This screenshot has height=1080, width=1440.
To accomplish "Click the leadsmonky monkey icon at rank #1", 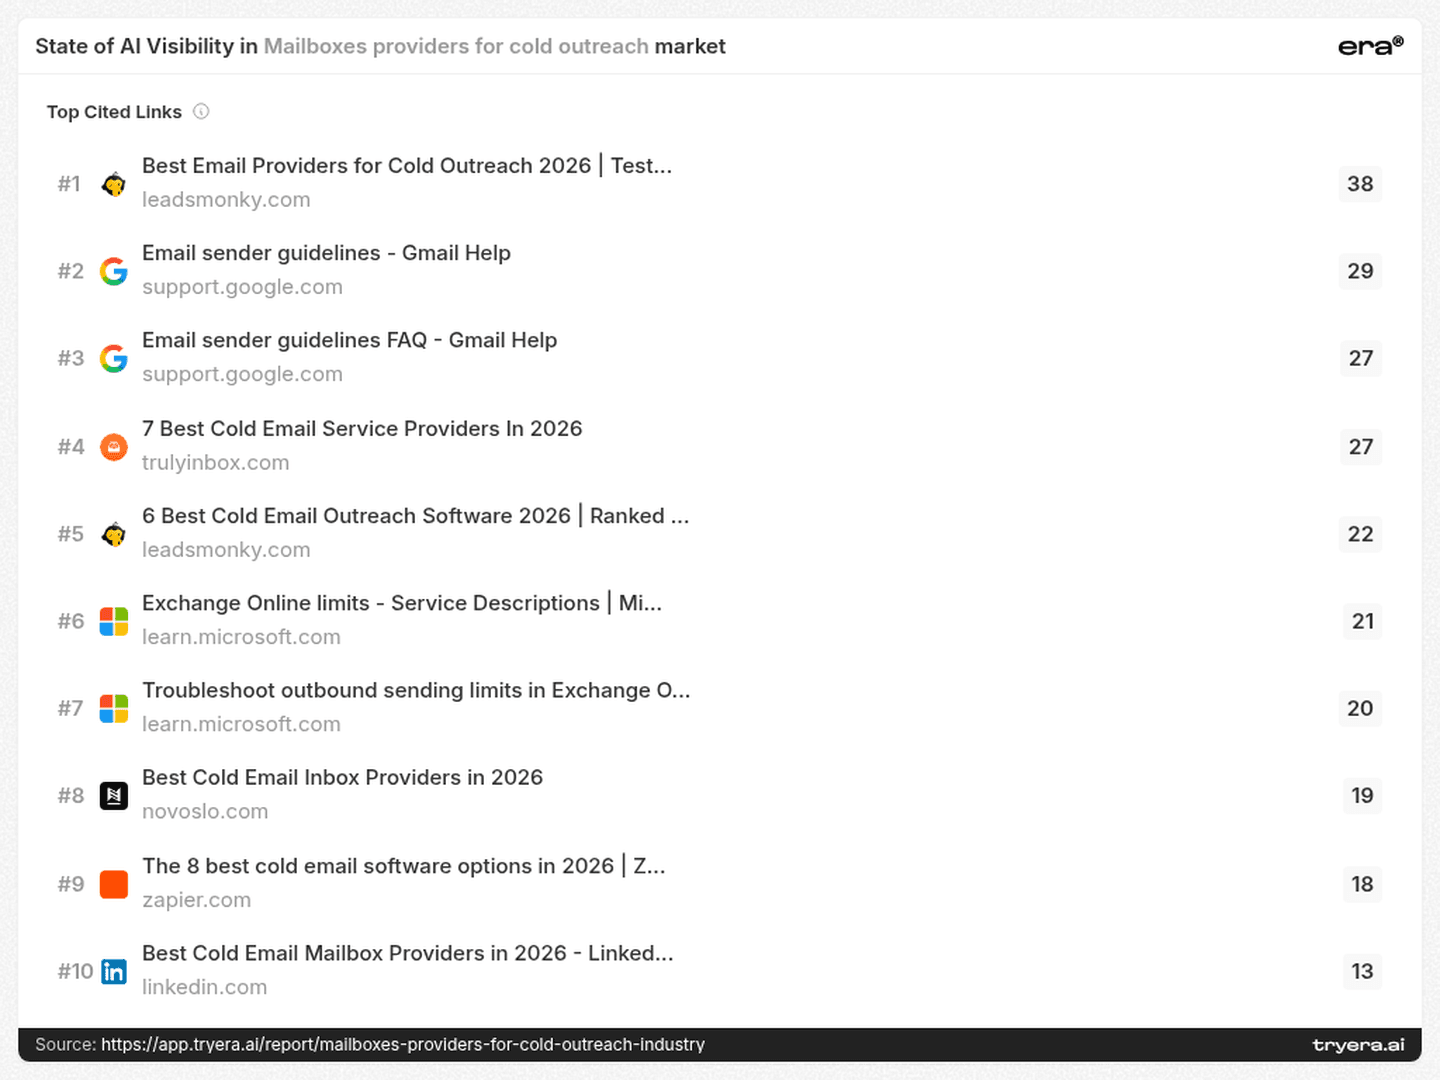I will (x=114, y=184).
